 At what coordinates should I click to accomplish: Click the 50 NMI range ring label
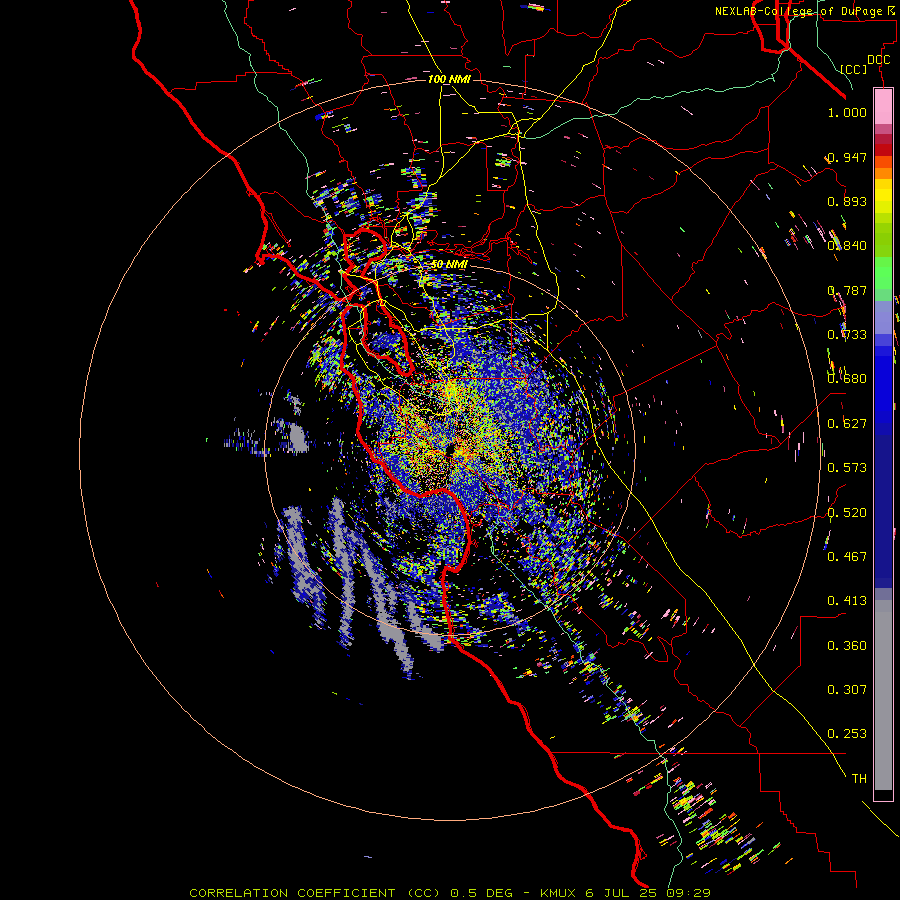point(449,264)
